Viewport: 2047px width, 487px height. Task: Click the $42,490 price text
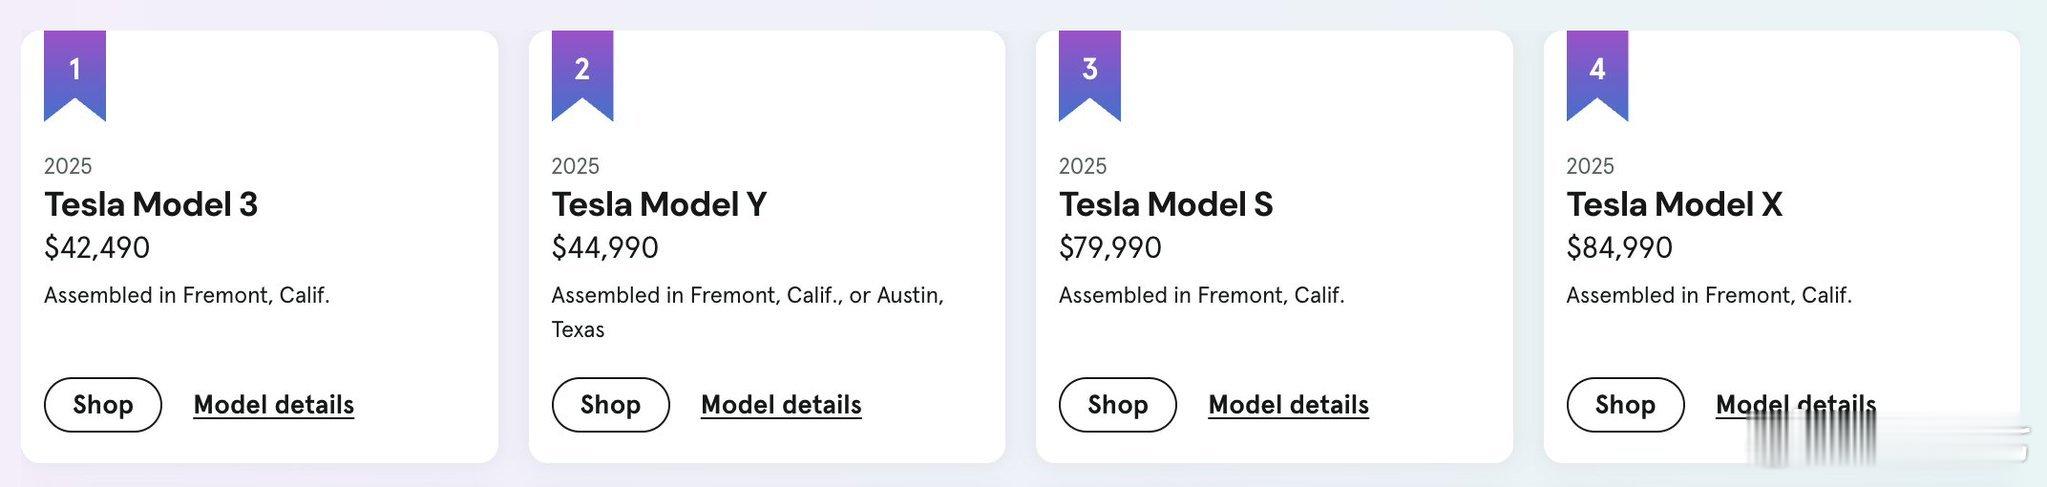[x=97, y=248]
